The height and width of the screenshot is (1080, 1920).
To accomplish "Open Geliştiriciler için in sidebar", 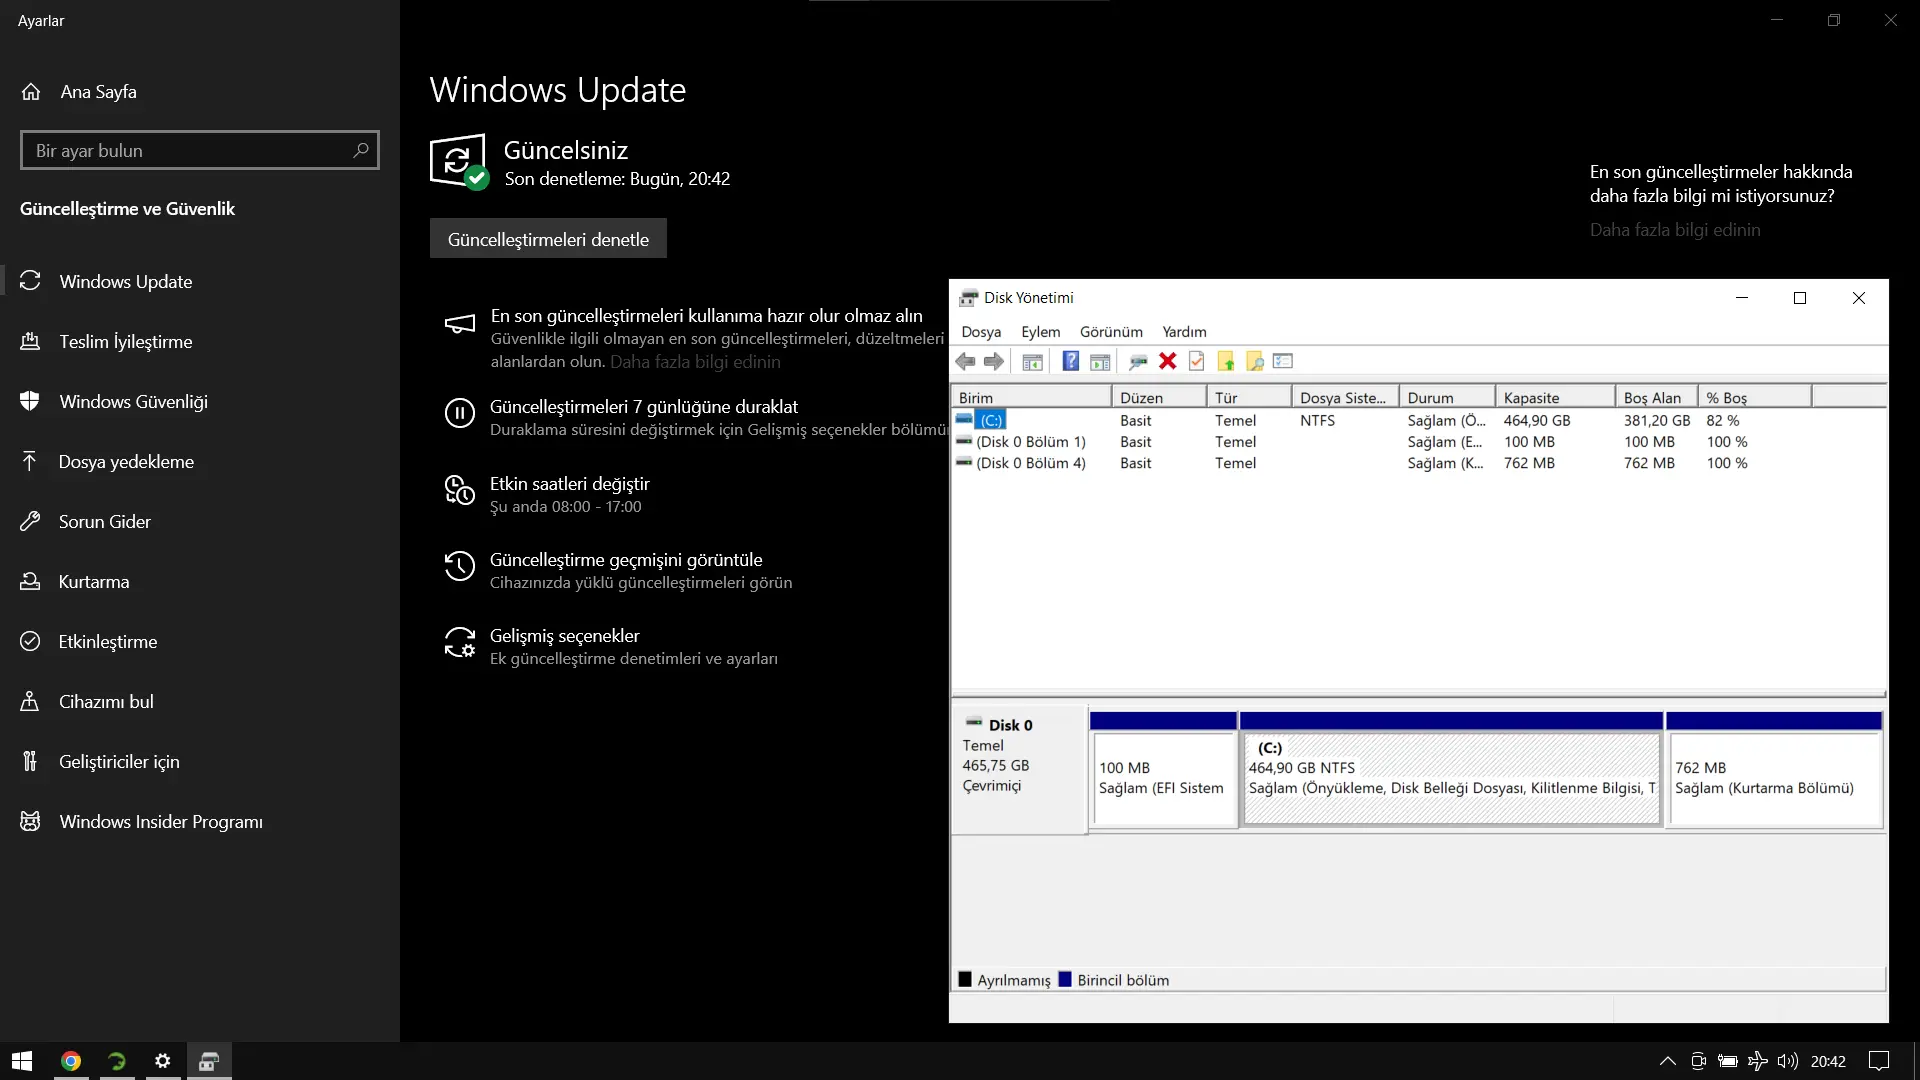I will tap(200, 762).
